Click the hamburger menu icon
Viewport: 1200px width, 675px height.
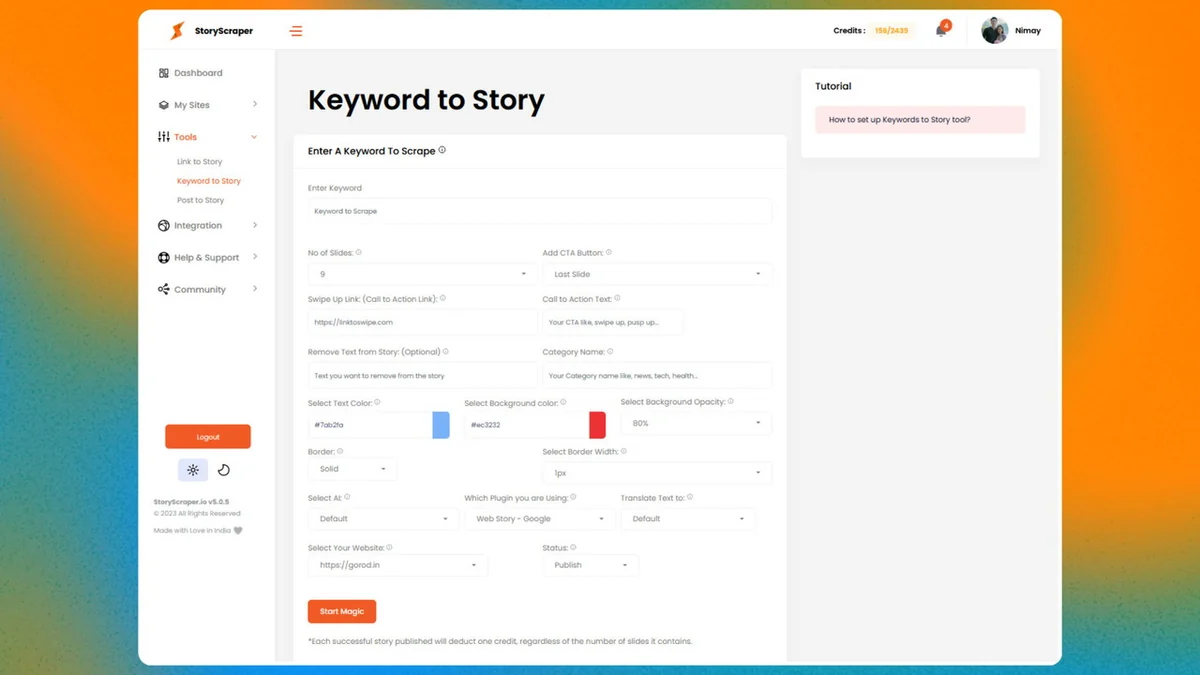pyautogui.click(x=296, y=31)
